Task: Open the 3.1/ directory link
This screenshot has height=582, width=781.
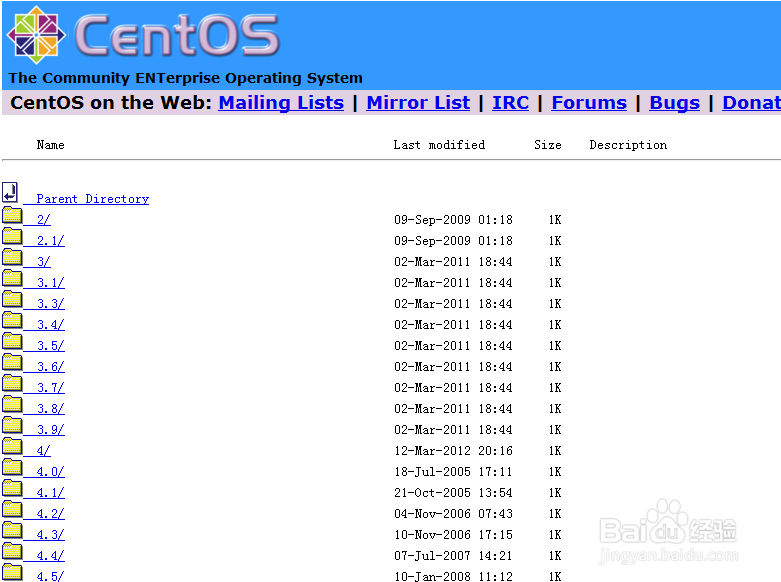Action: click(x=50, y=283)
